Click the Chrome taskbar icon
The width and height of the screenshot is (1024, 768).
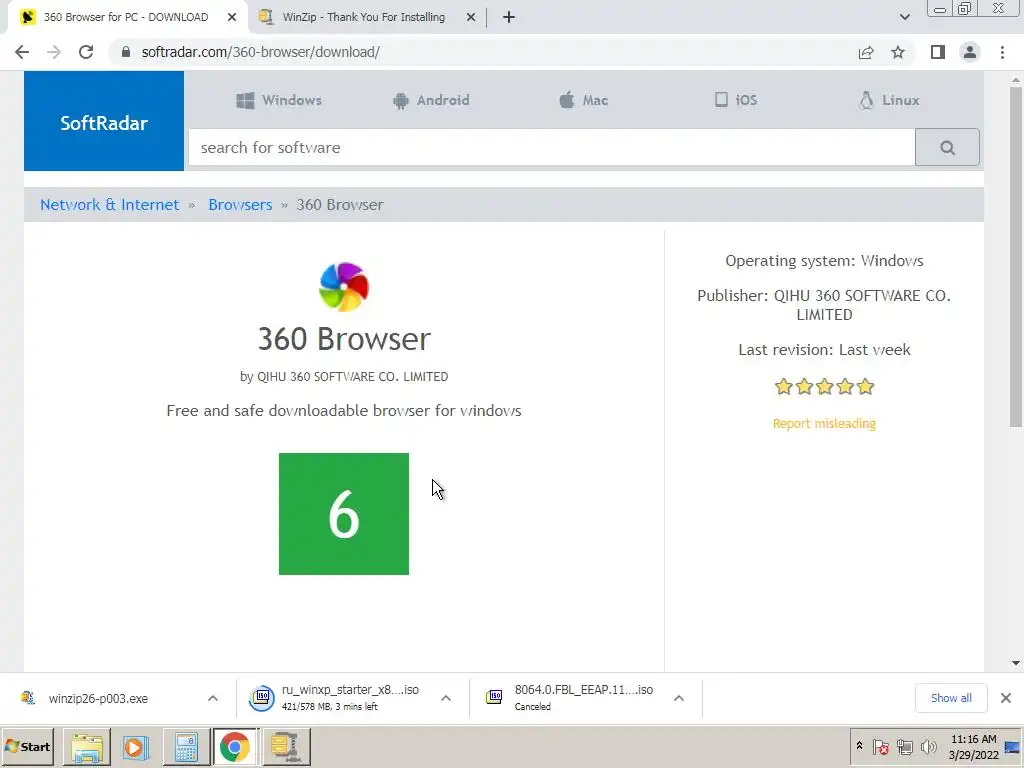click(x=235, y=747)
